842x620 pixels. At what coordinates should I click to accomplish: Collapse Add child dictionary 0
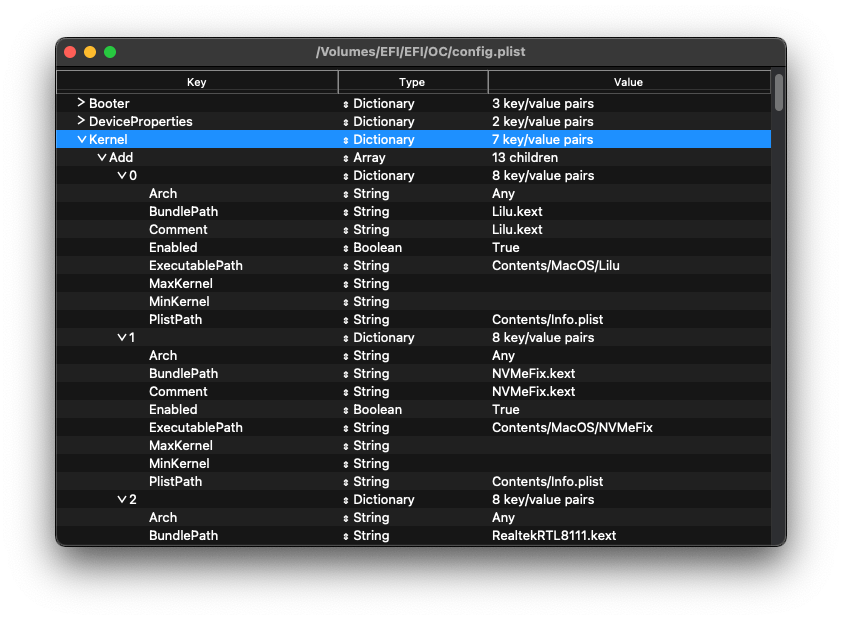pyautogui.click(x=121, y=176)
